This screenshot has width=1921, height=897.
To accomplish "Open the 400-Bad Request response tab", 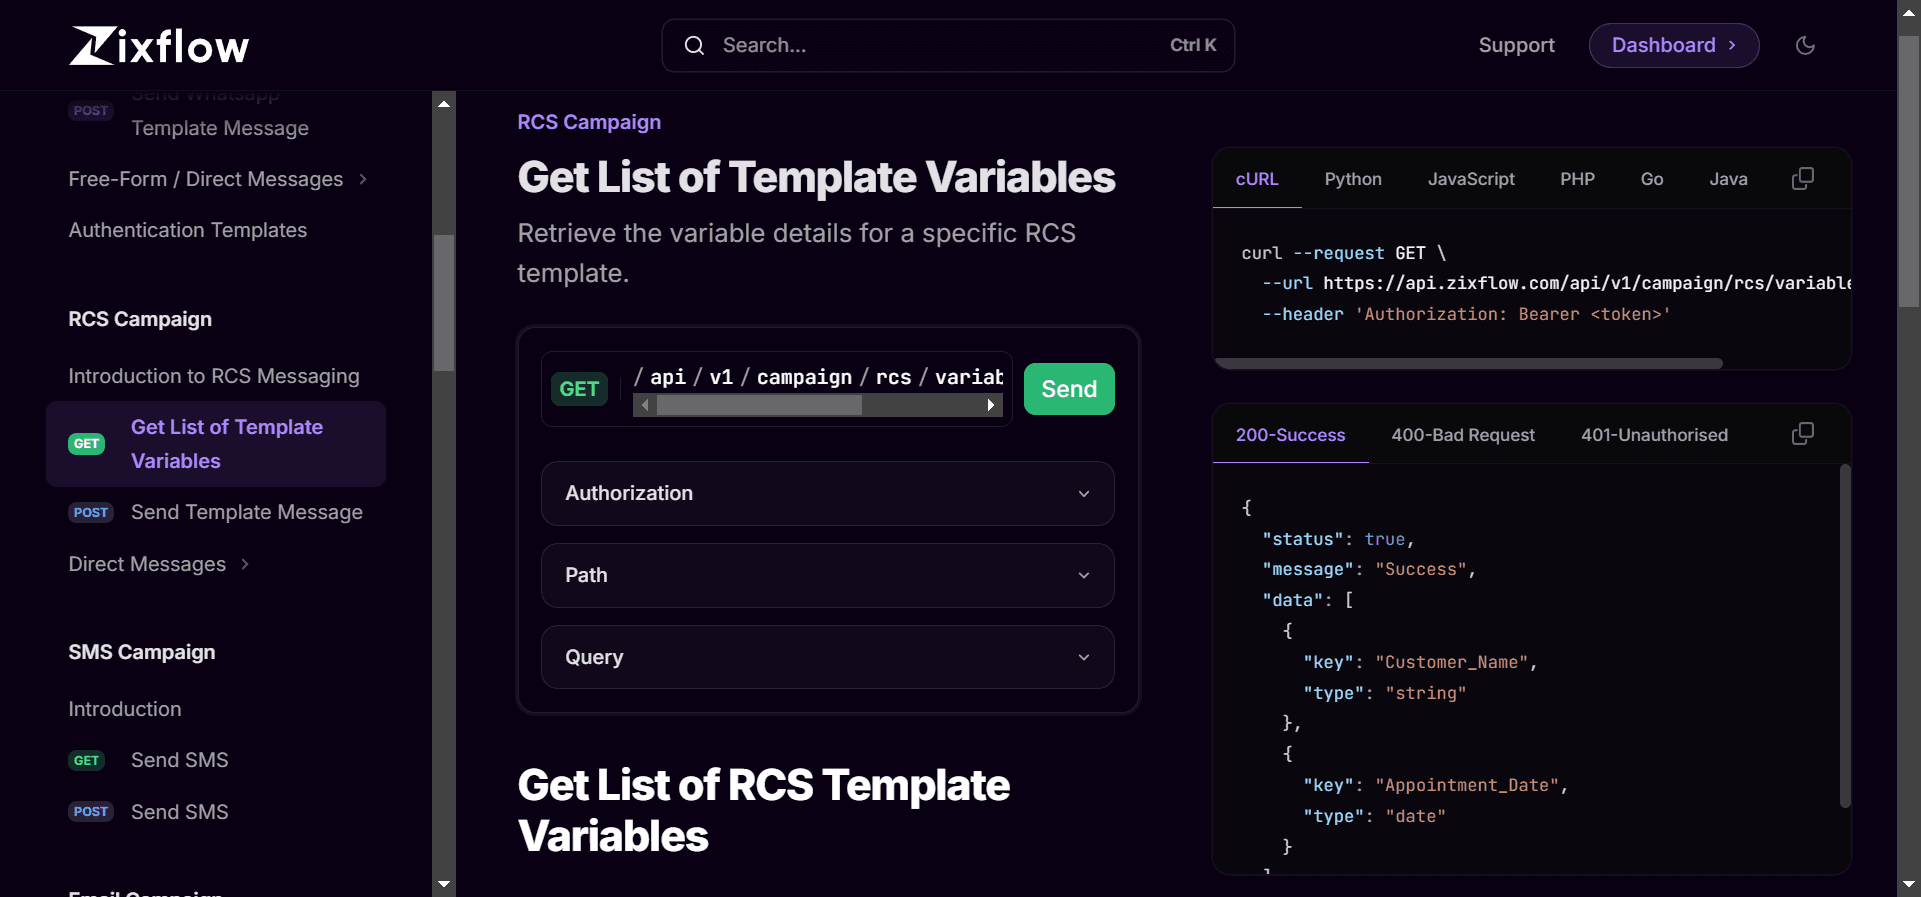I will pyautogui.click(x=1462, y=435).
